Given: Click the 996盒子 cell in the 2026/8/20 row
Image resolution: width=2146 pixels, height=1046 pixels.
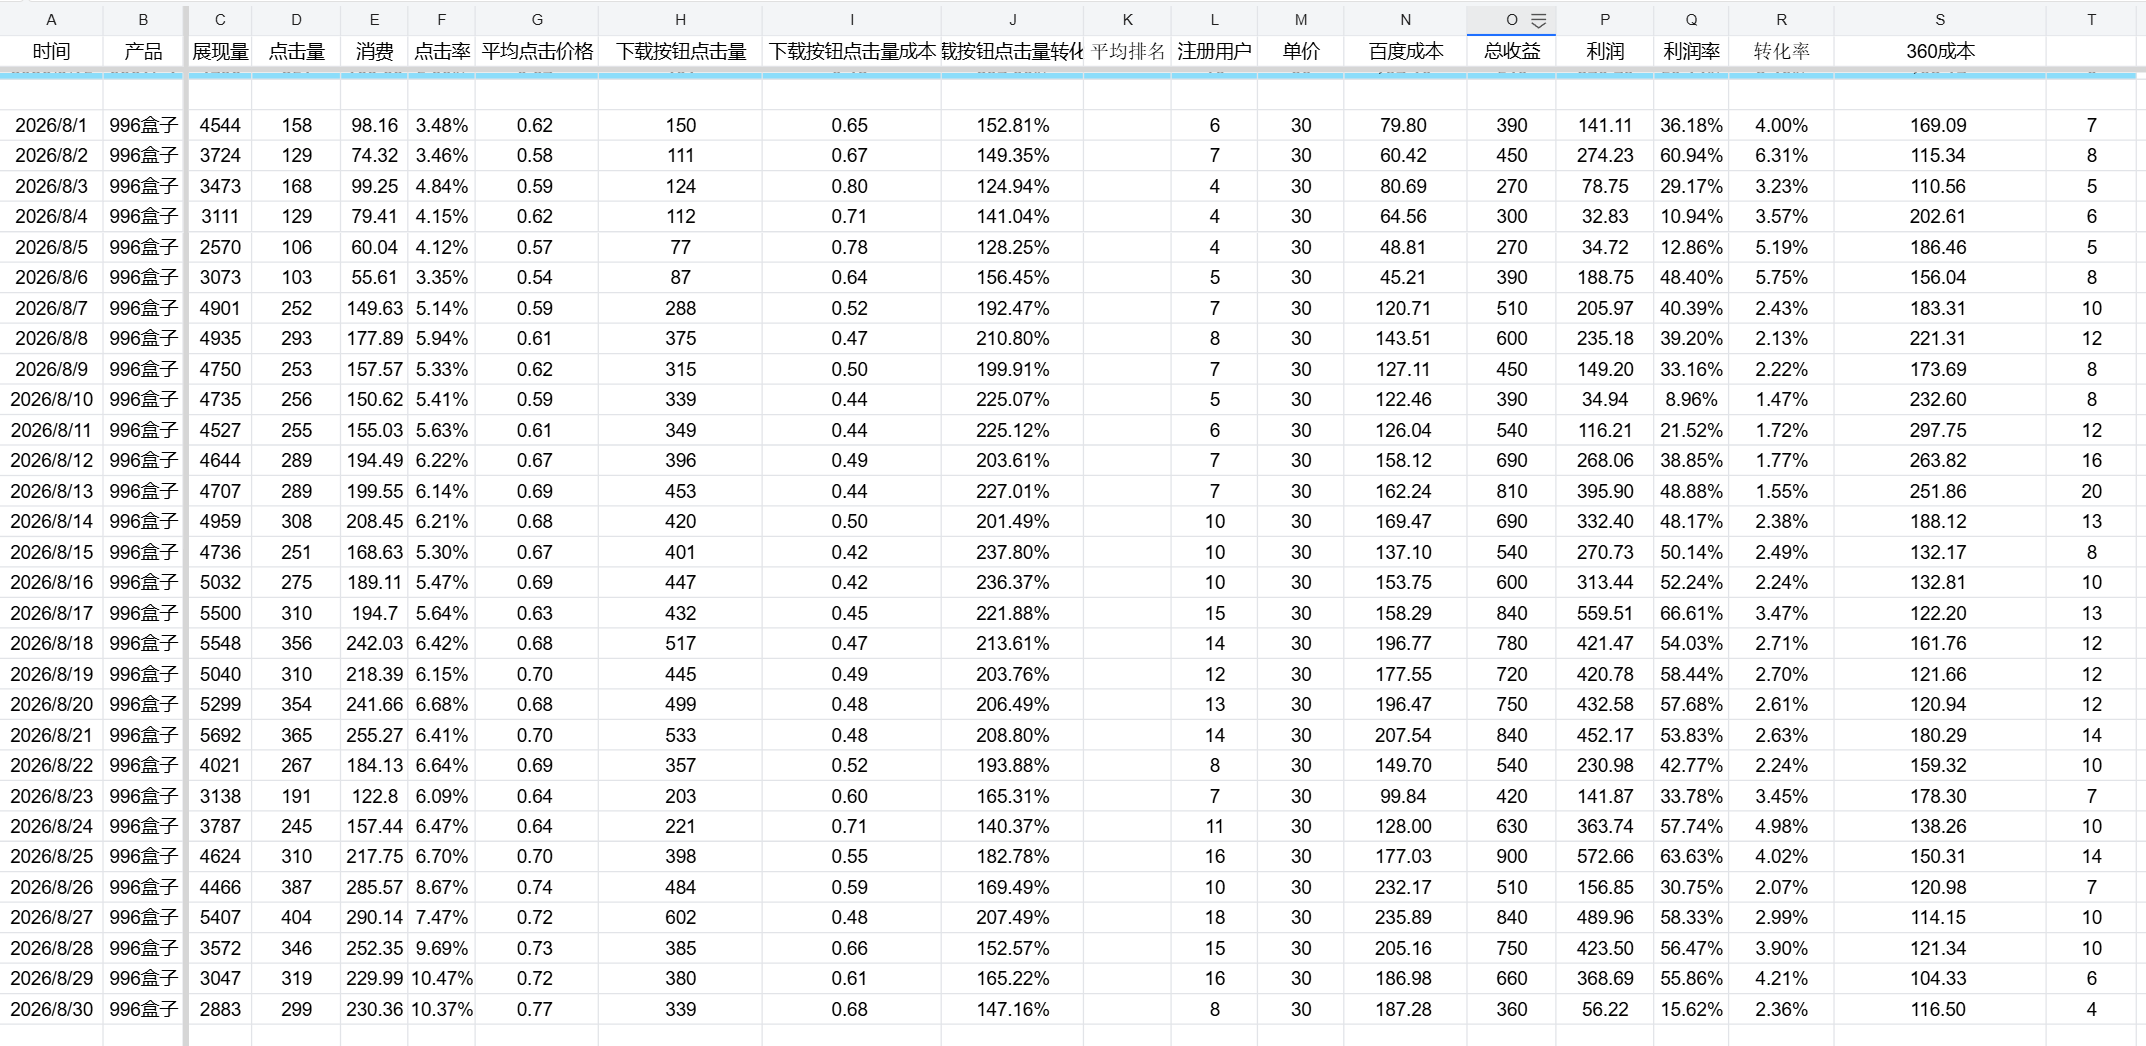Looking at the screenshot, I should coord(143,704).
